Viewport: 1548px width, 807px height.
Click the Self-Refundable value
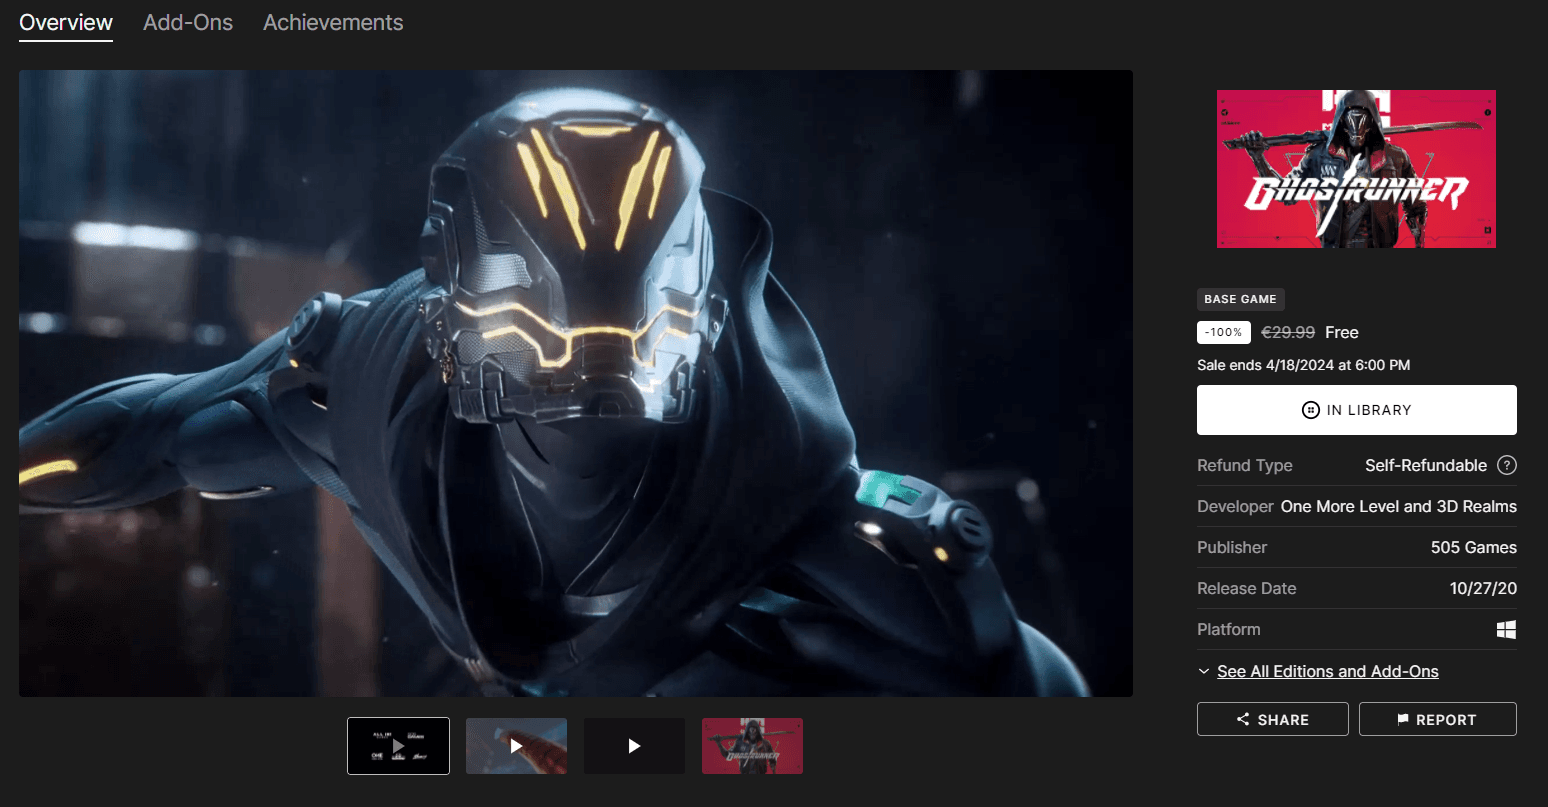[x=1426, y=465]
